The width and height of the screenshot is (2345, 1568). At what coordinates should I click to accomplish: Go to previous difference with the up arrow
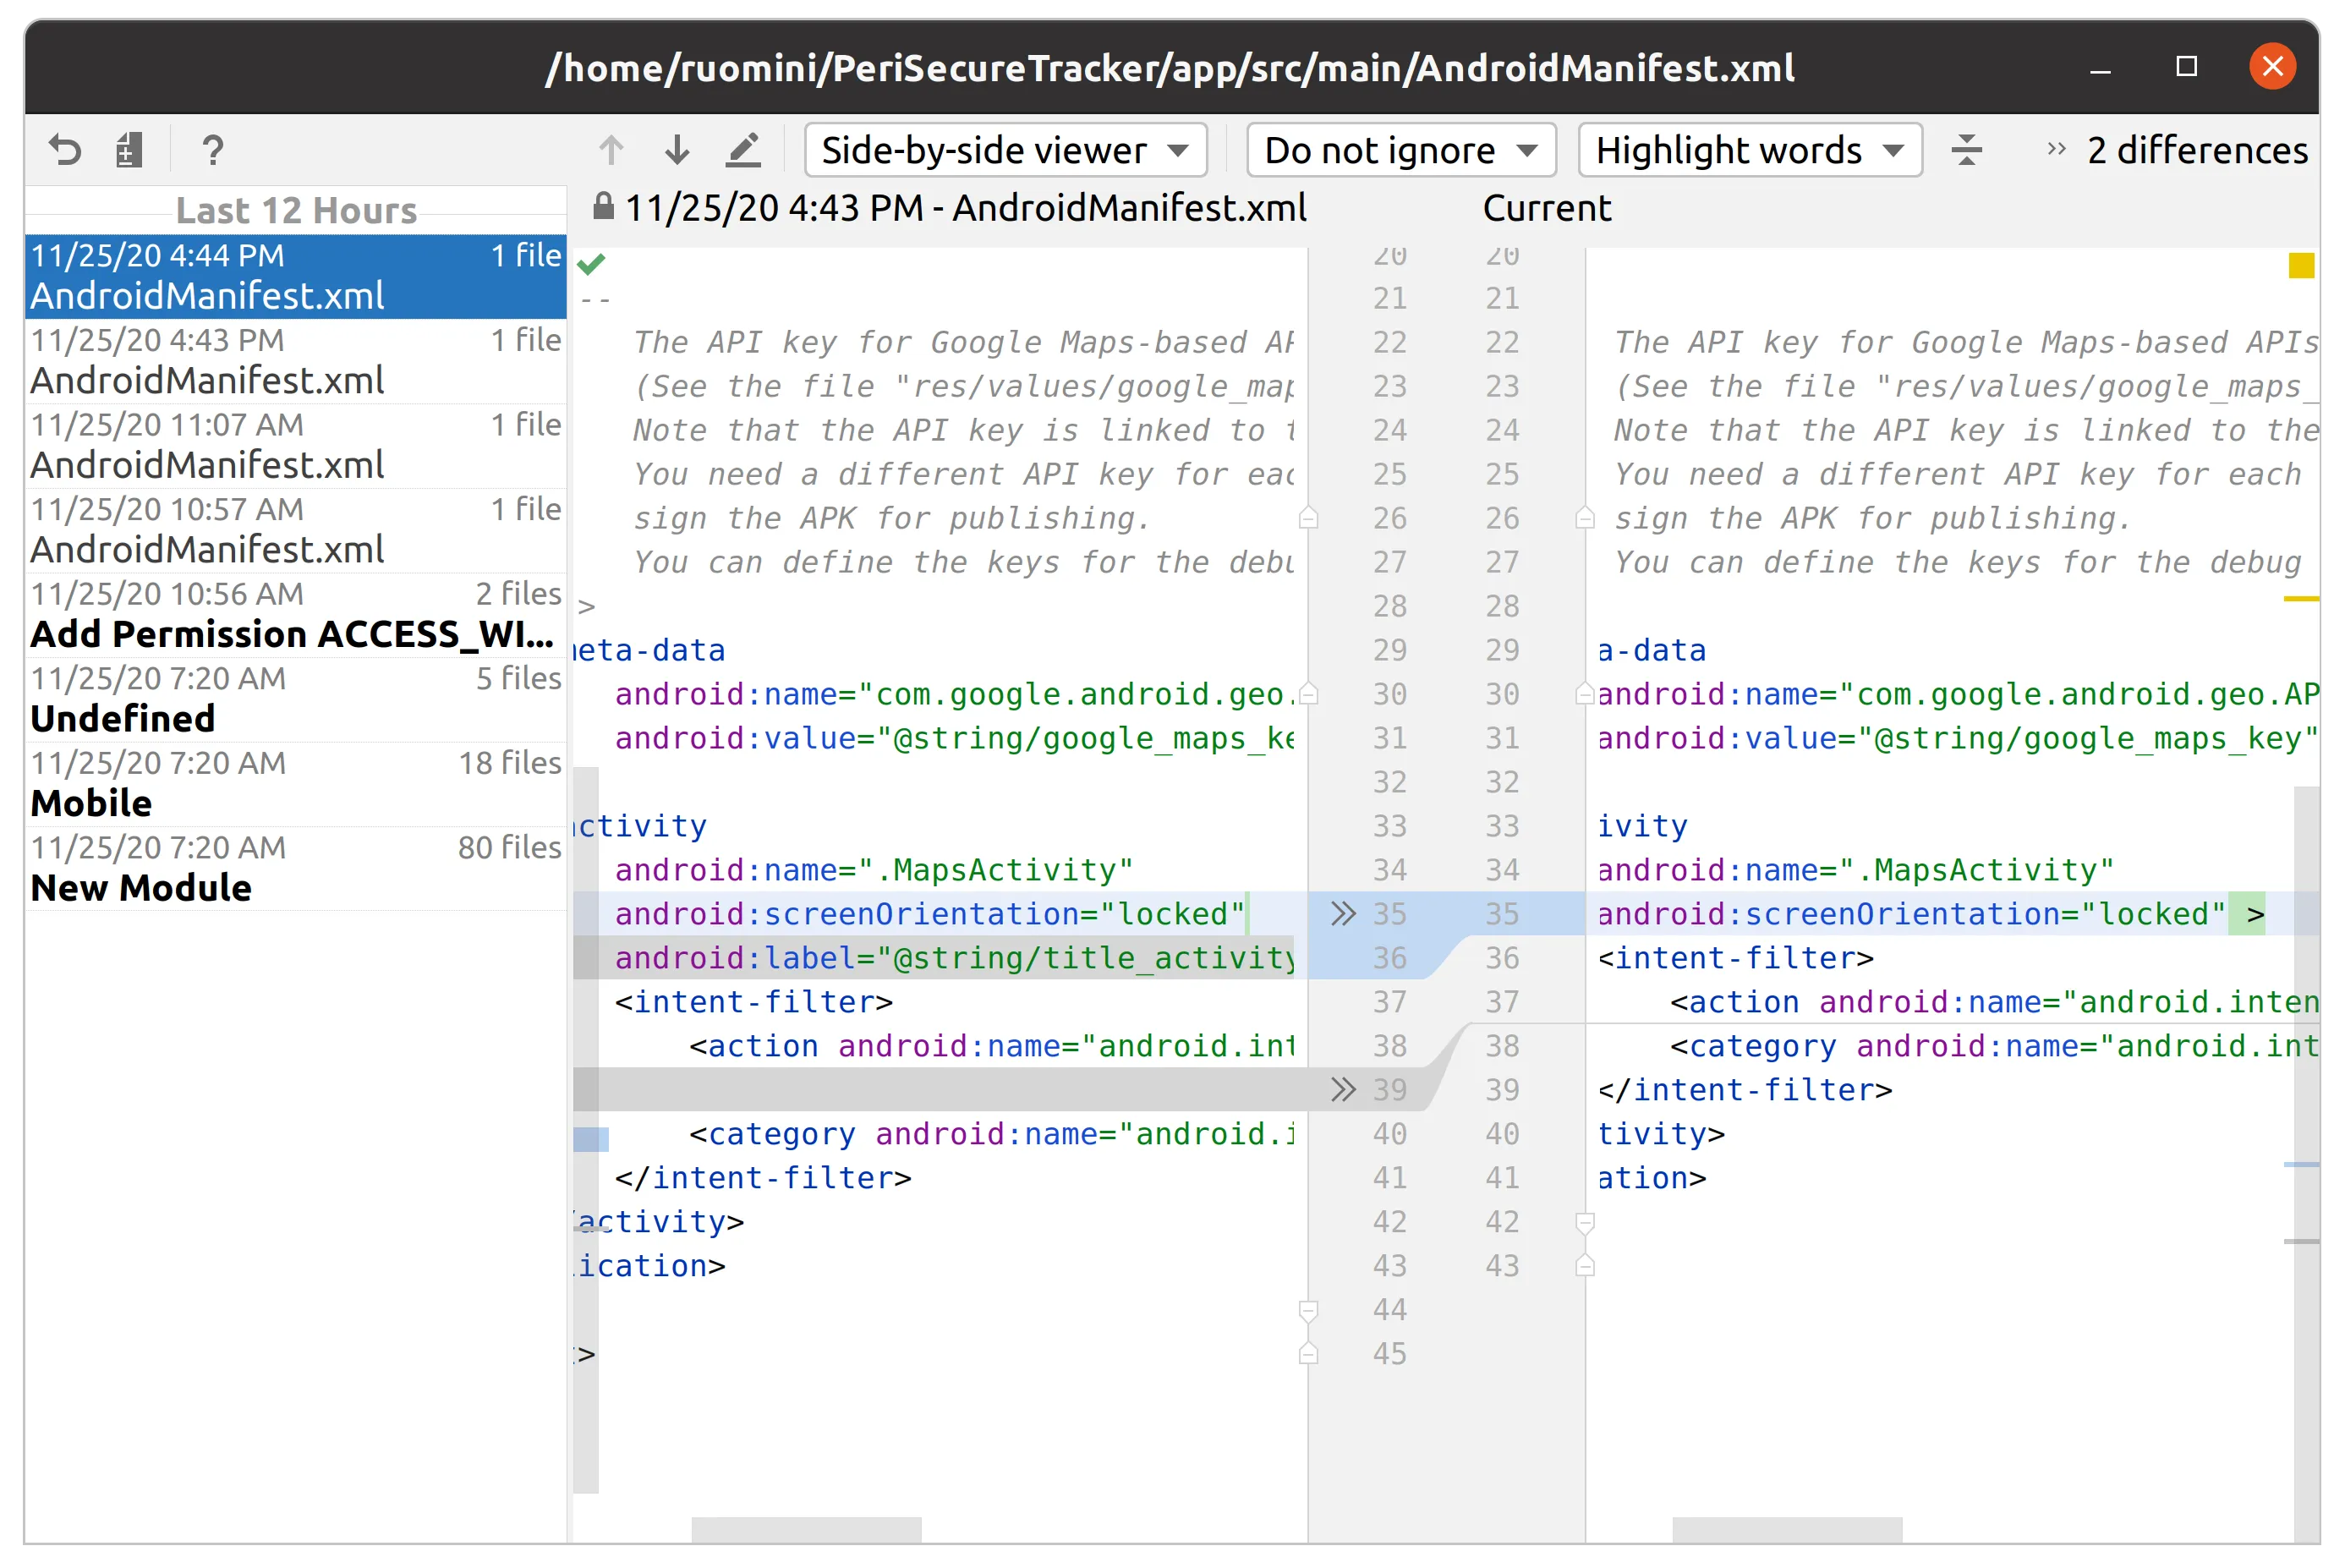[x=611, y=150]
